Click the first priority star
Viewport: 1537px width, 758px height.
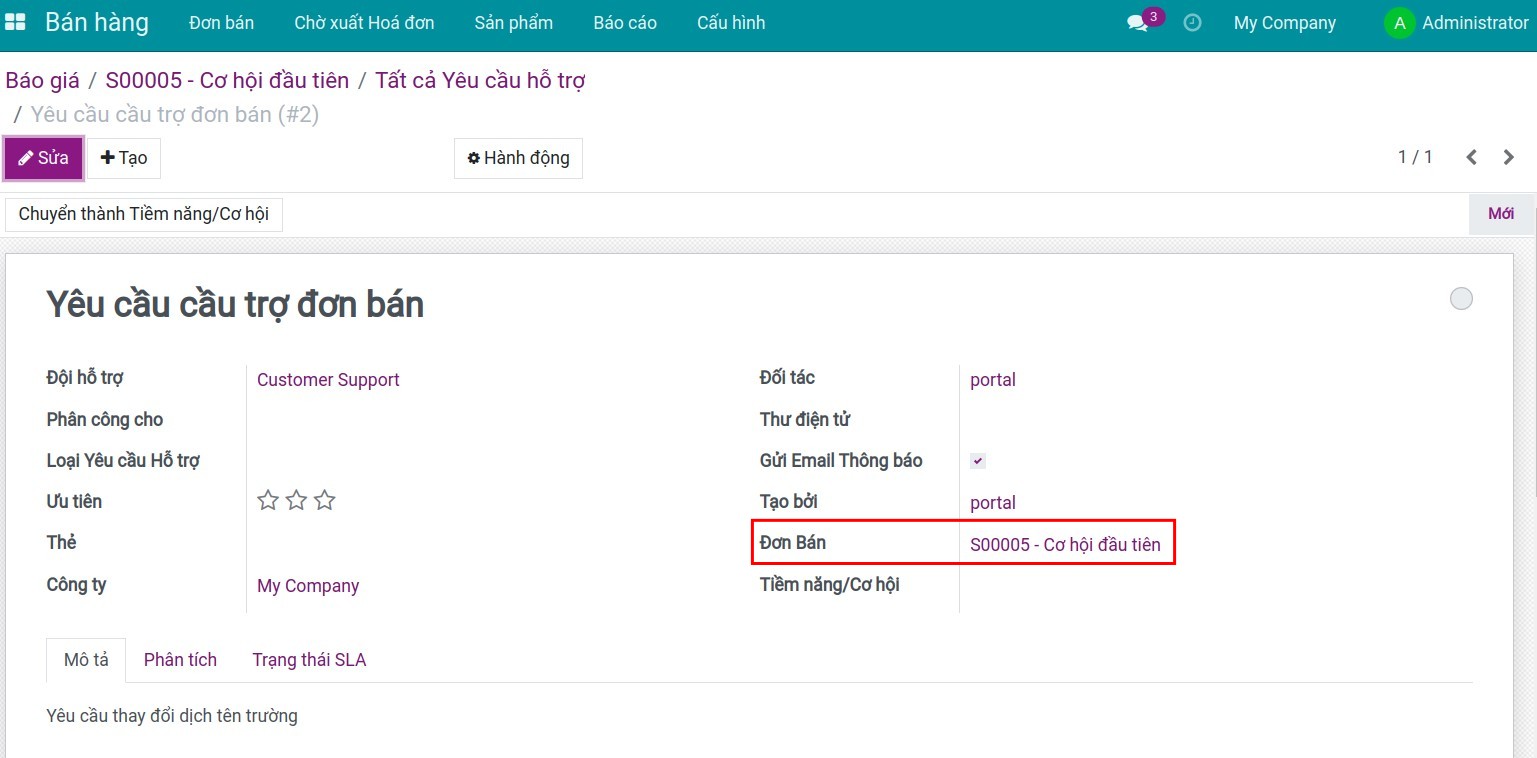pos(268,501)
